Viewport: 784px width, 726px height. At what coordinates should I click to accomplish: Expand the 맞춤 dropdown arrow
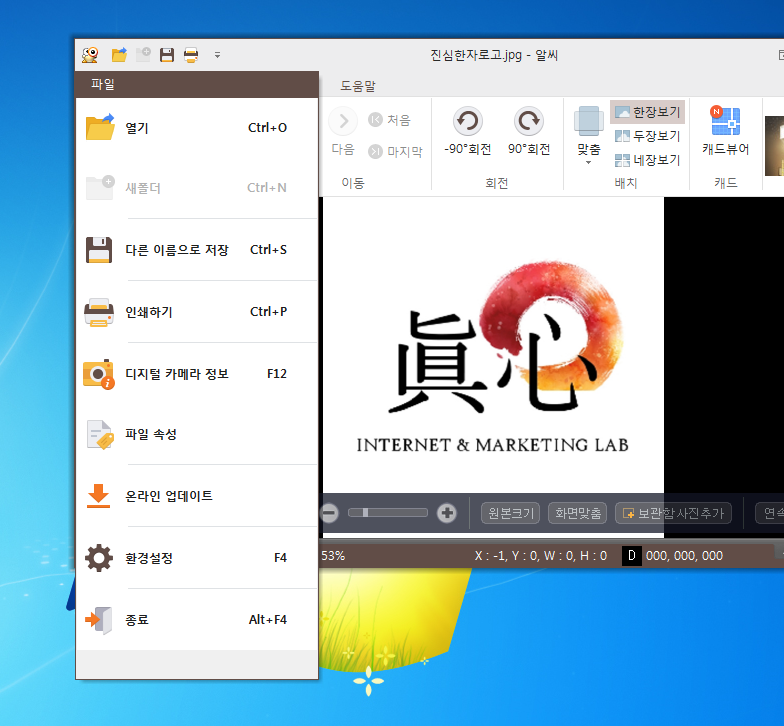click(588, 162)
